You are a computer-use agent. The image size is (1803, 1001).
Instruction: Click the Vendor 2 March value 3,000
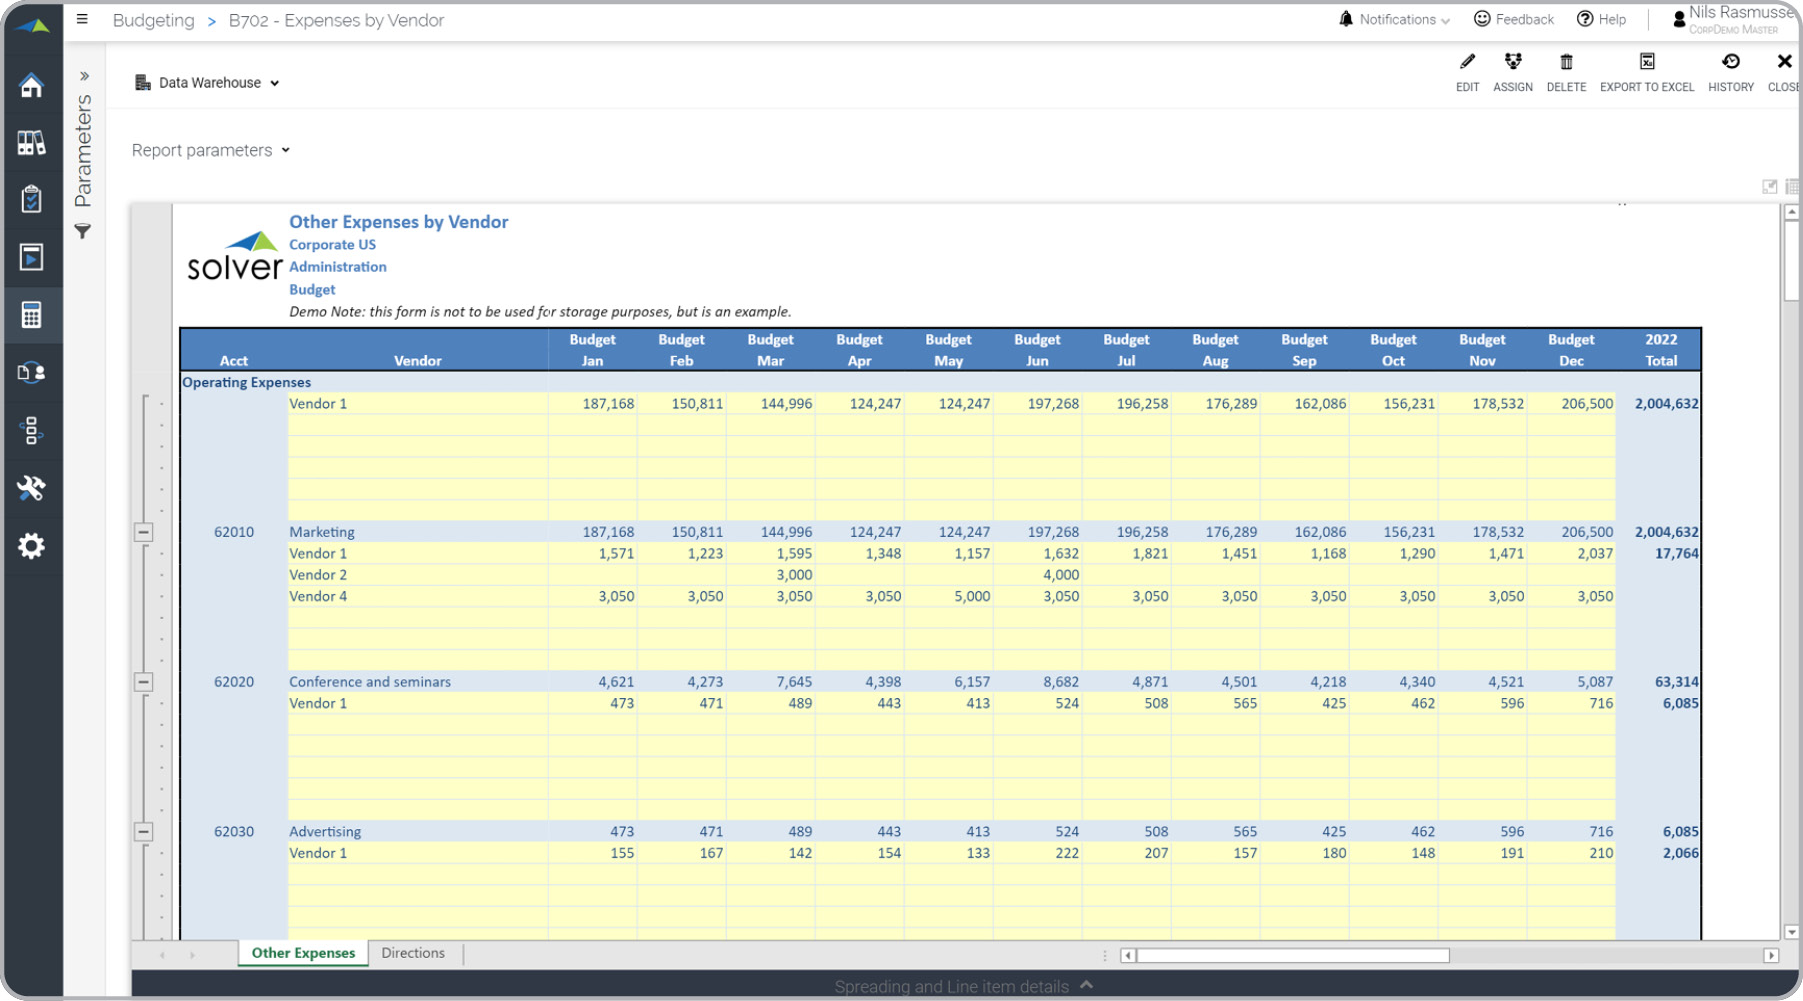[794, 575]
